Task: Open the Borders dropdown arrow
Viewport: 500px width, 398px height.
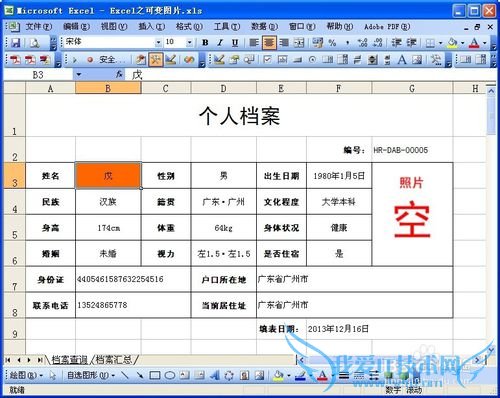Action: point(440,43)
